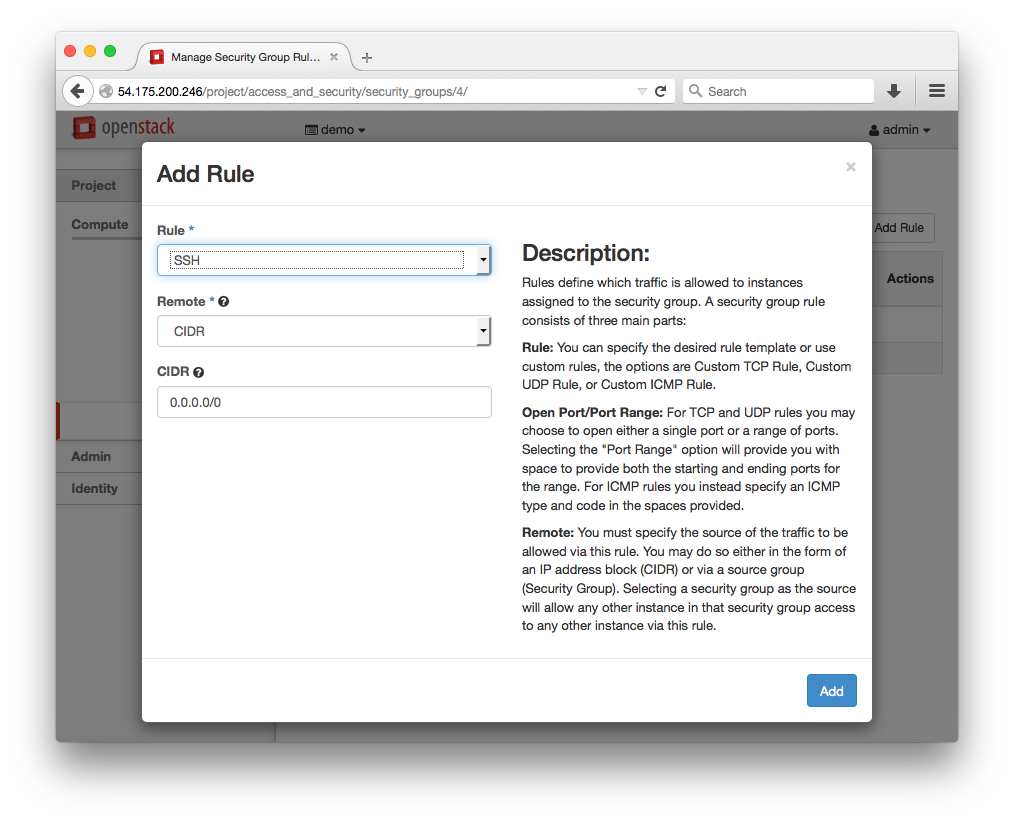Click the browser back arrow button
Image resolution: width=1014 pixels, height=822 pixels.
[x=77, y=91]
